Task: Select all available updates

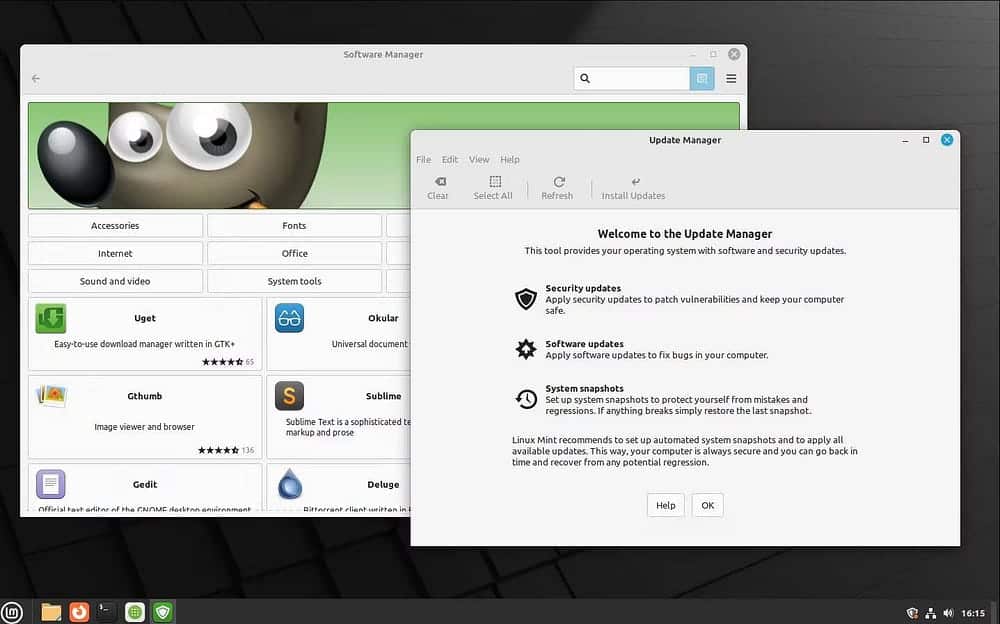Action: point(493,189)
